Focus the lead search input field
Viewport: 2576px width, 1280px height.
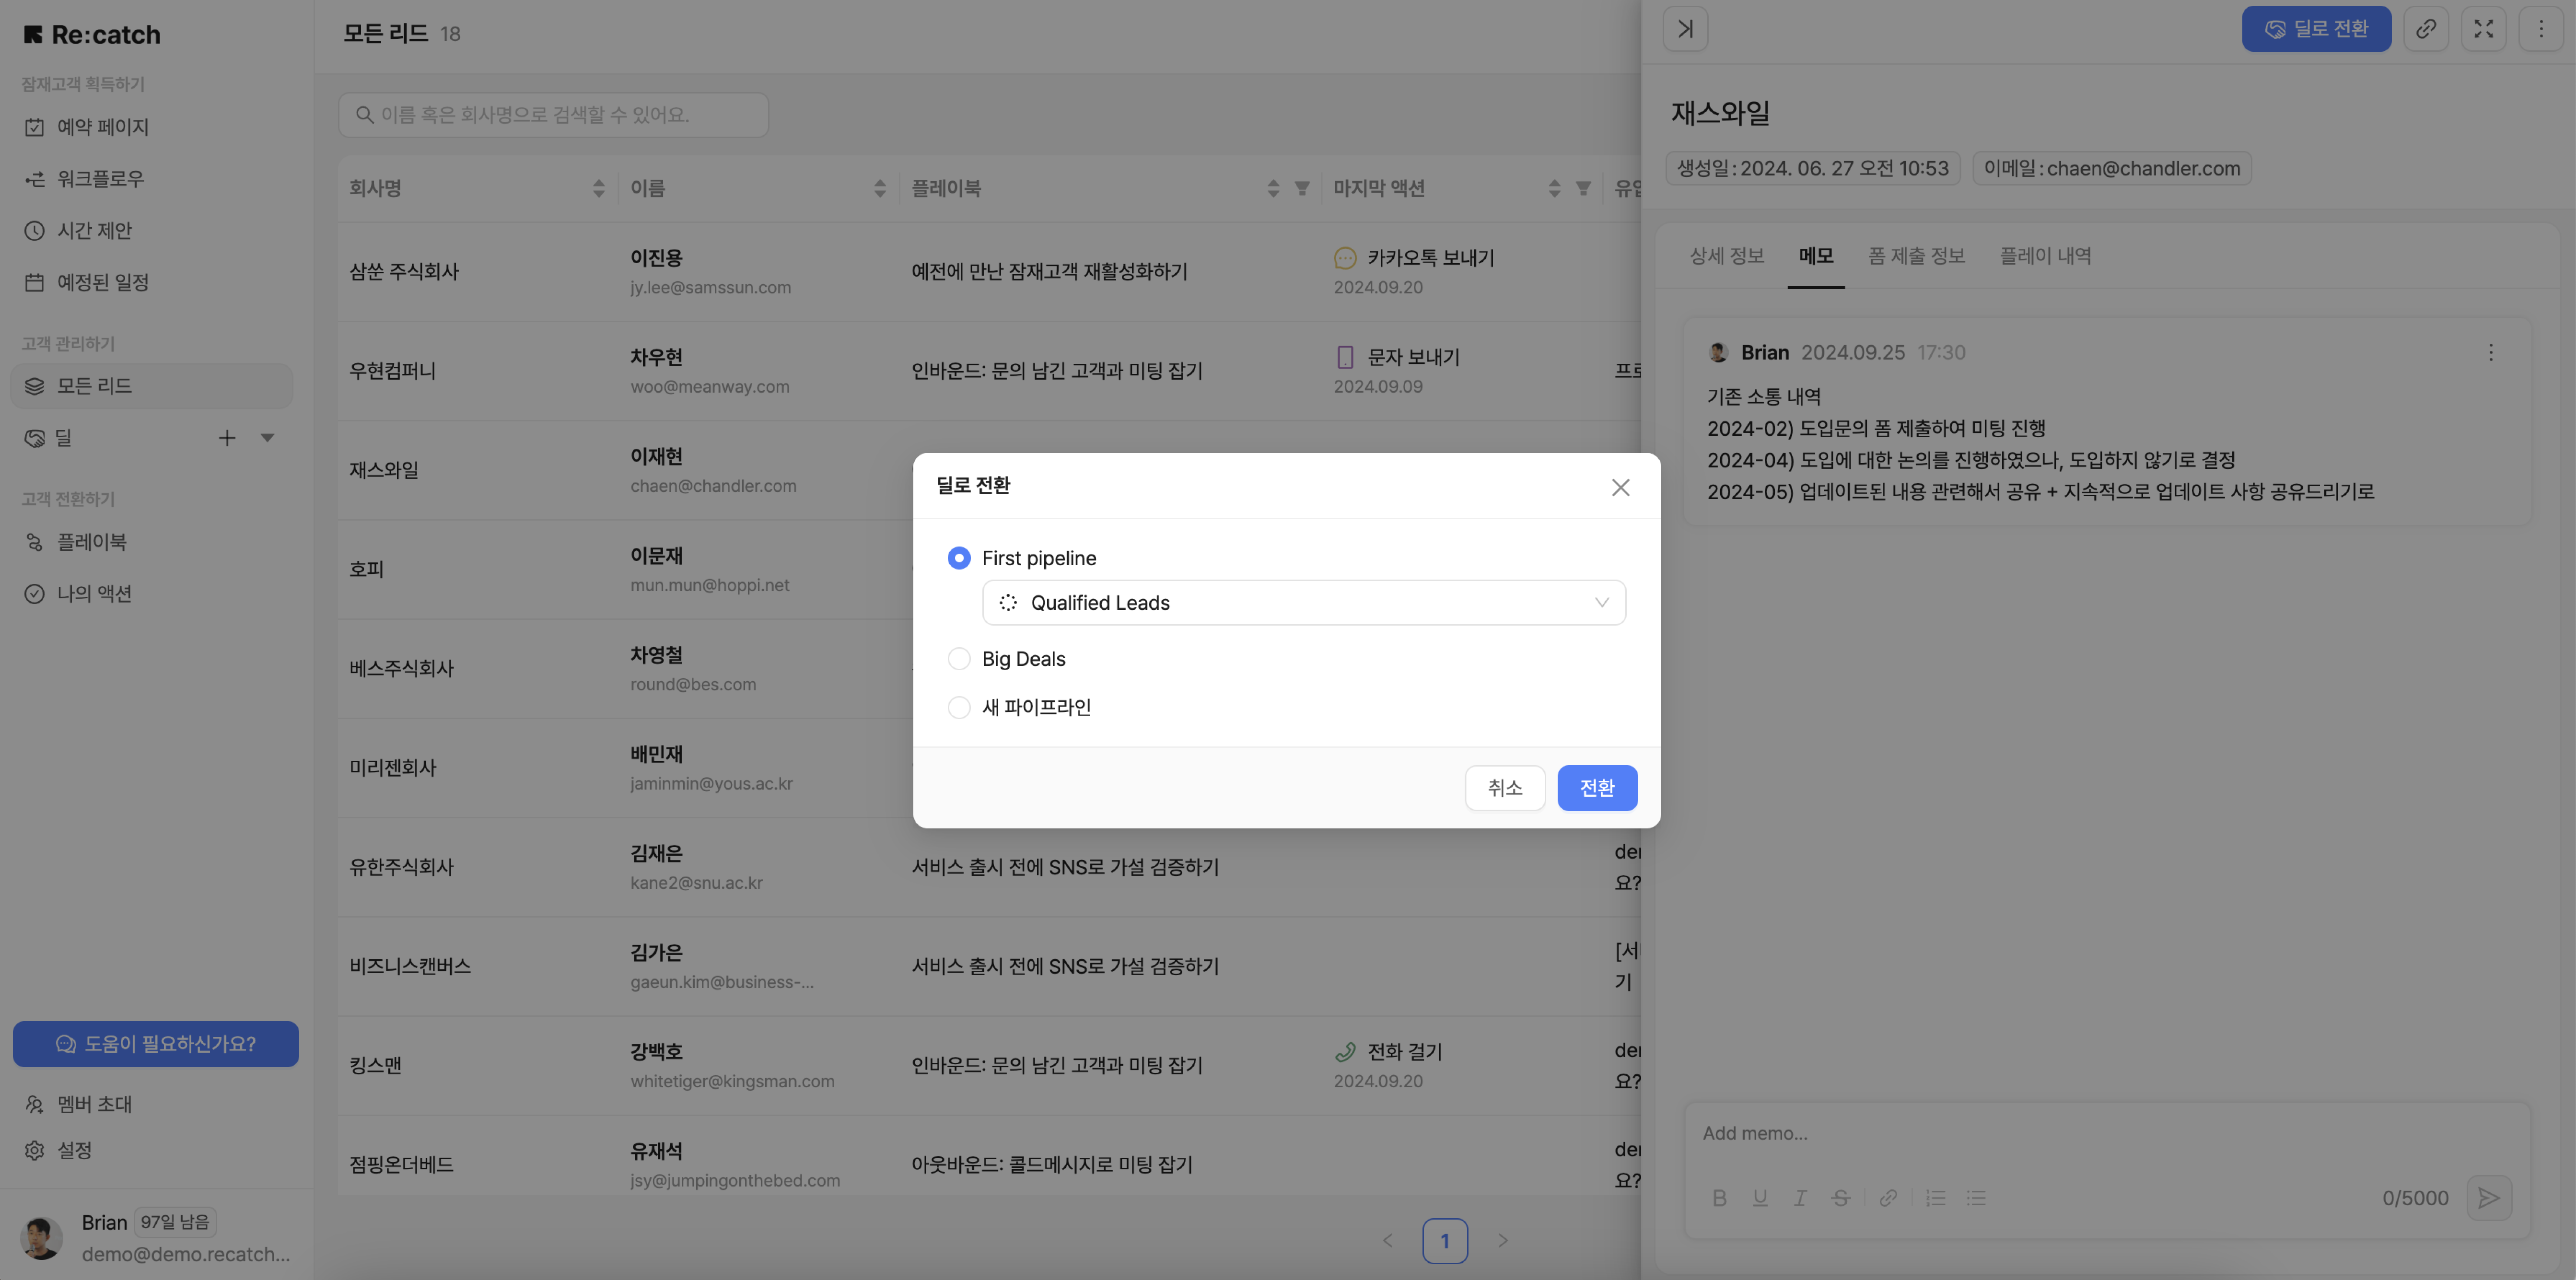tap(553, 115)
